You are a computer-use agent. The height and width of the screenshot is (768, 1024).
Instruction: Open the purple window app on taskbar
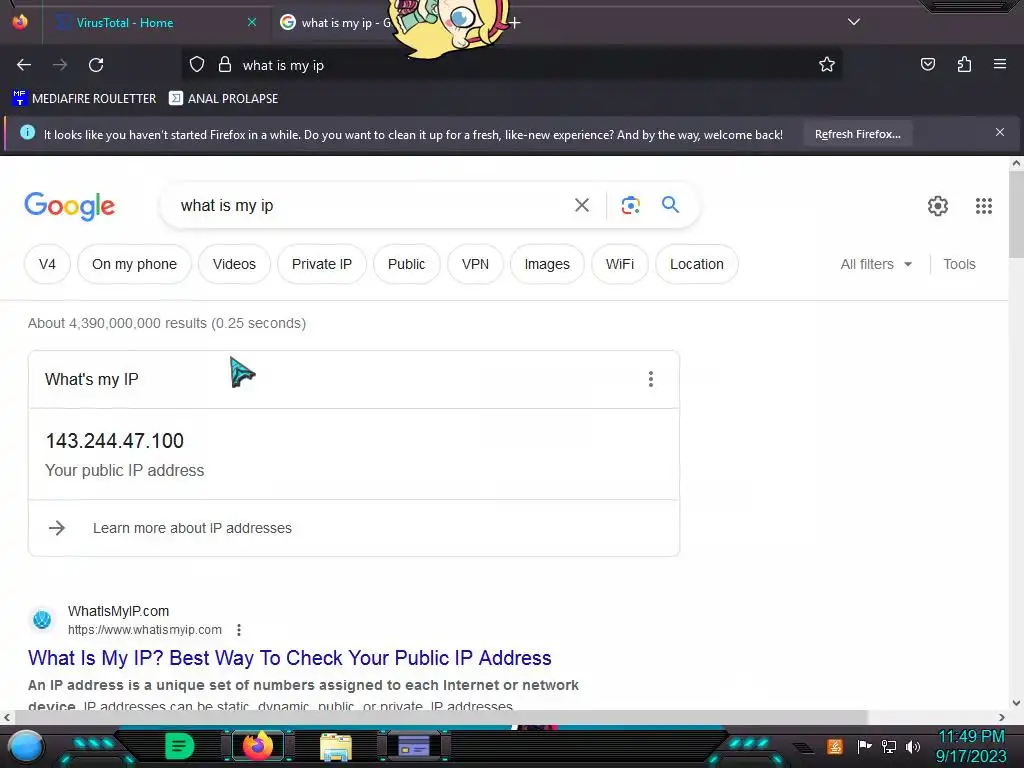413,746
